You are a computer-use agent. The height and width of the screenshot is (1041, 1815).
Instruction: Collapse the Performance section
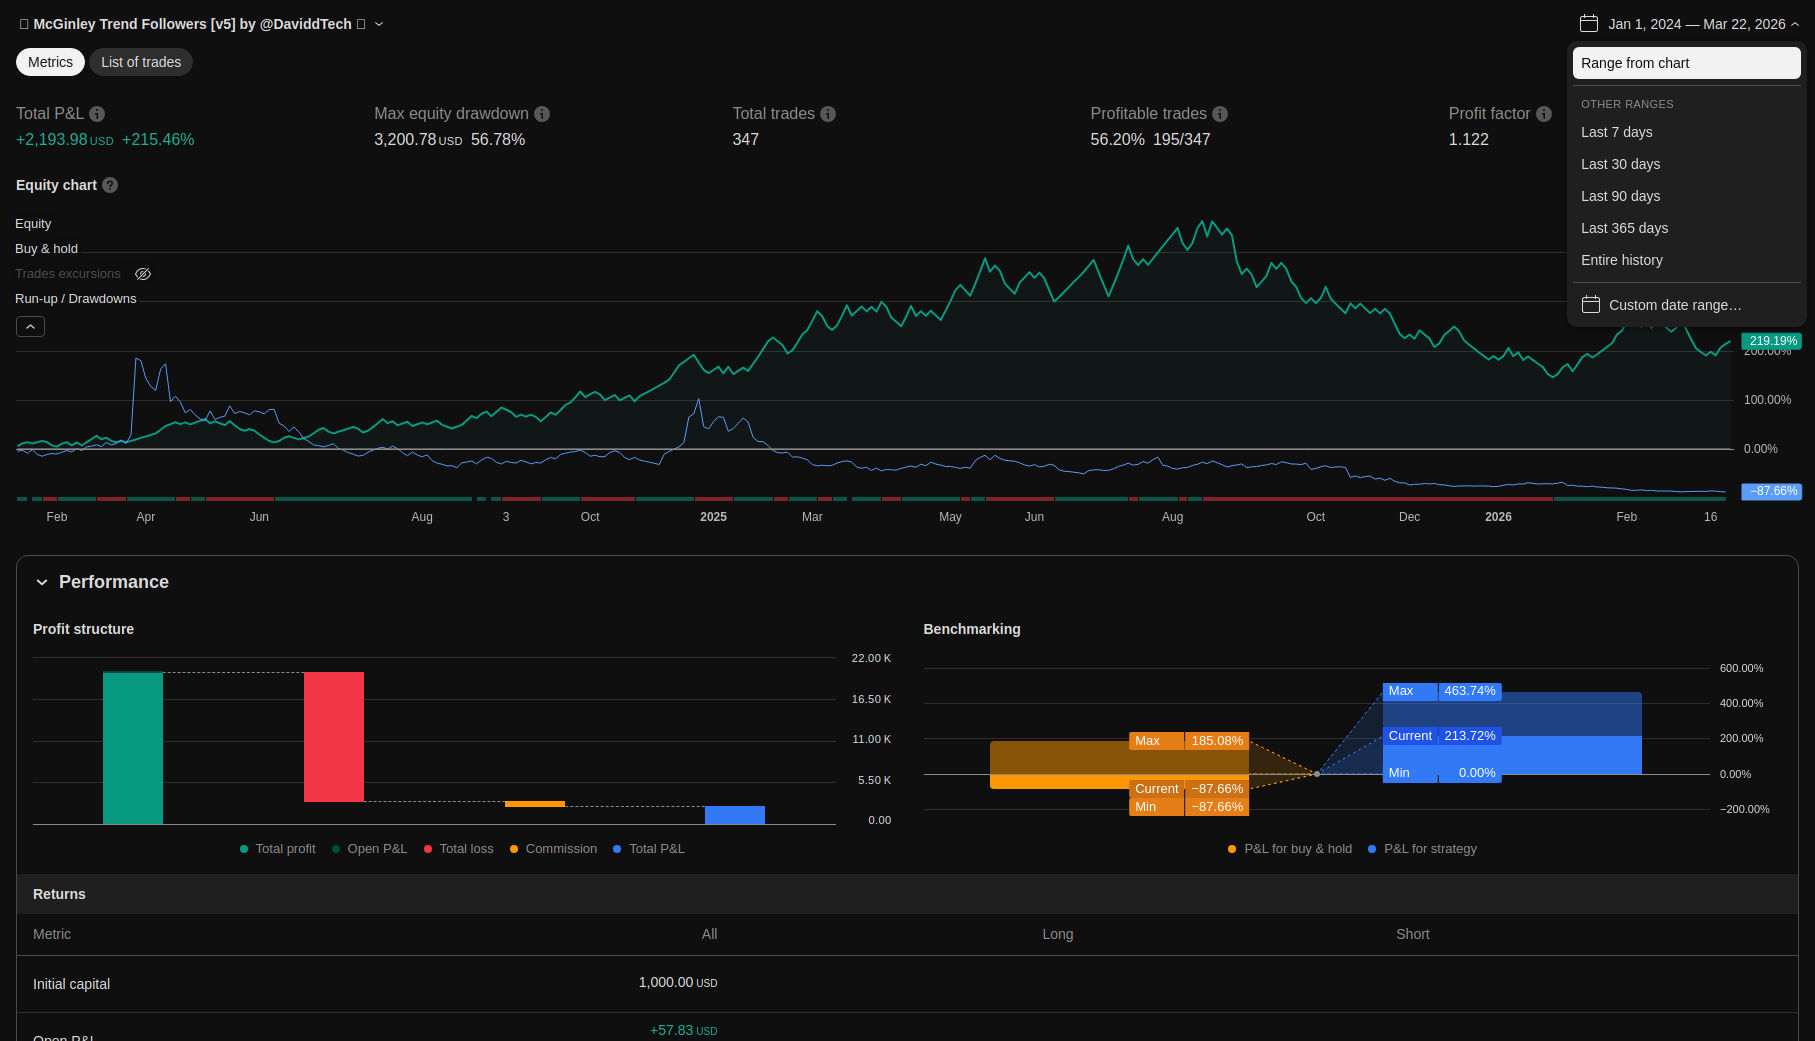coord(42,582)
